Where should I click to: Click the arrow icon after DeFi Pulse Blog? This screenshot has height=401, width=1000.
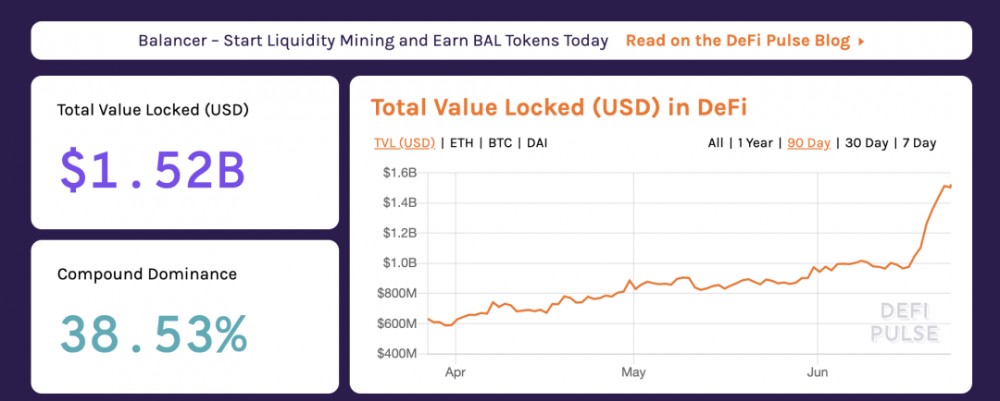click(862, 42)
